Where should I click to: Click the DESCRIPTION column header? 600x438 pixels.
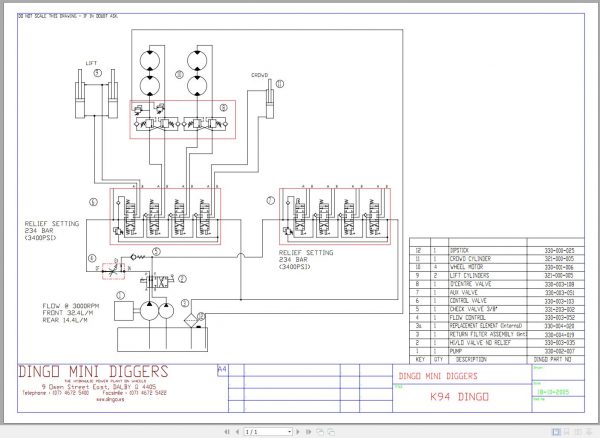(x=471, y=360)
